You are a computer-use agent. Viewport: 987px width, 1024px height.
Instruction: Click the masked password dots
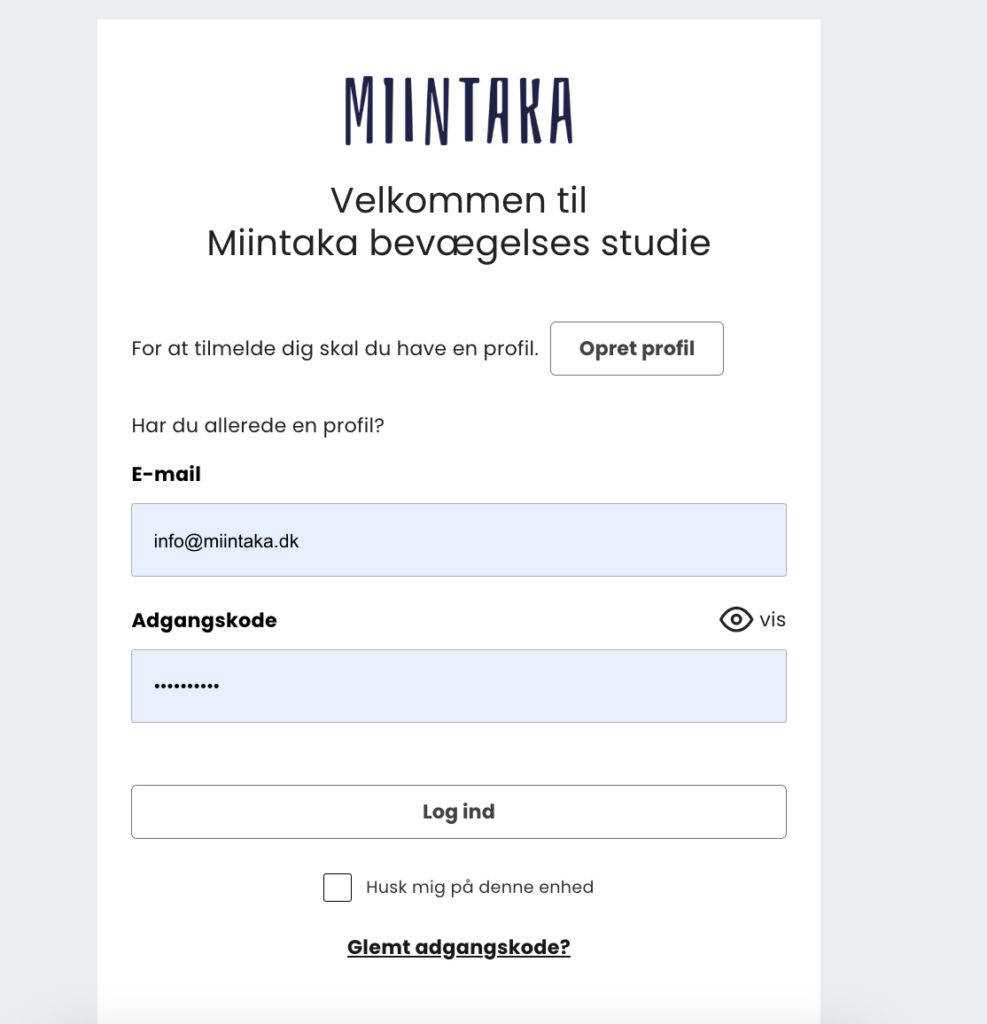coord(186,687)
